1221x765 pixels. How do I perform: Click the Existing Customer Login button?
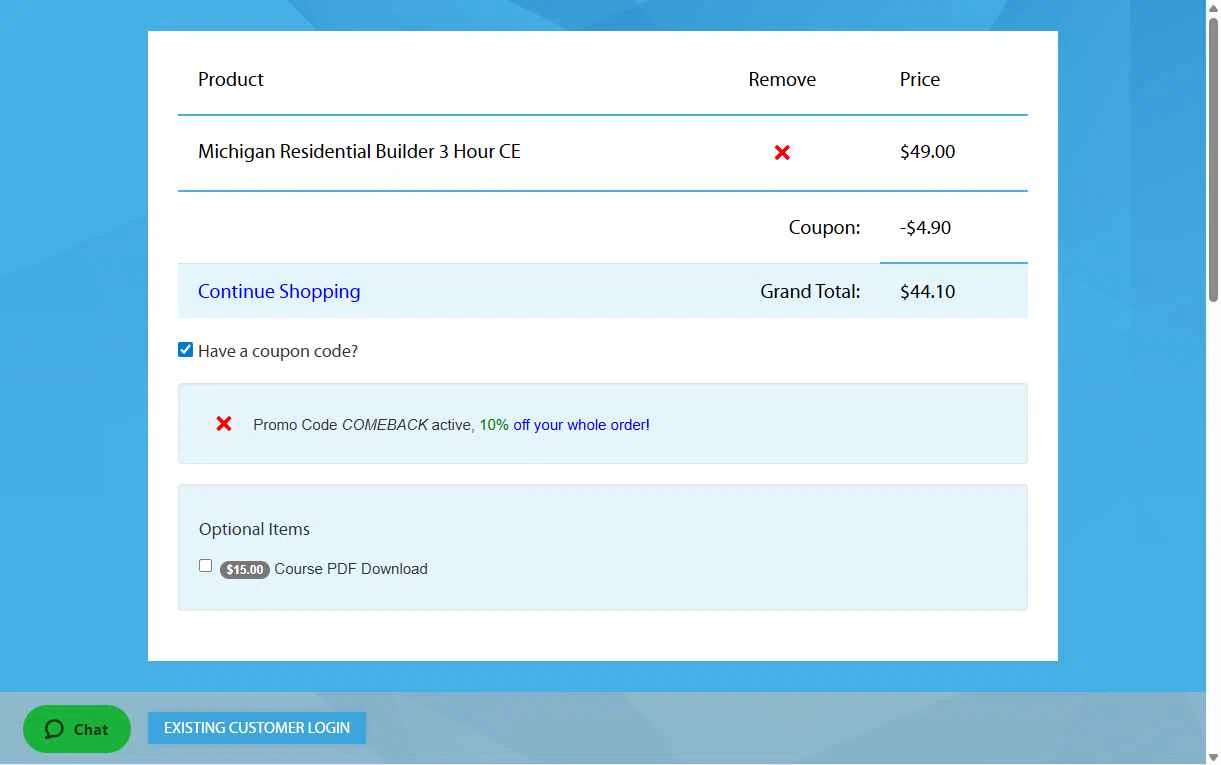click(257, 728)
